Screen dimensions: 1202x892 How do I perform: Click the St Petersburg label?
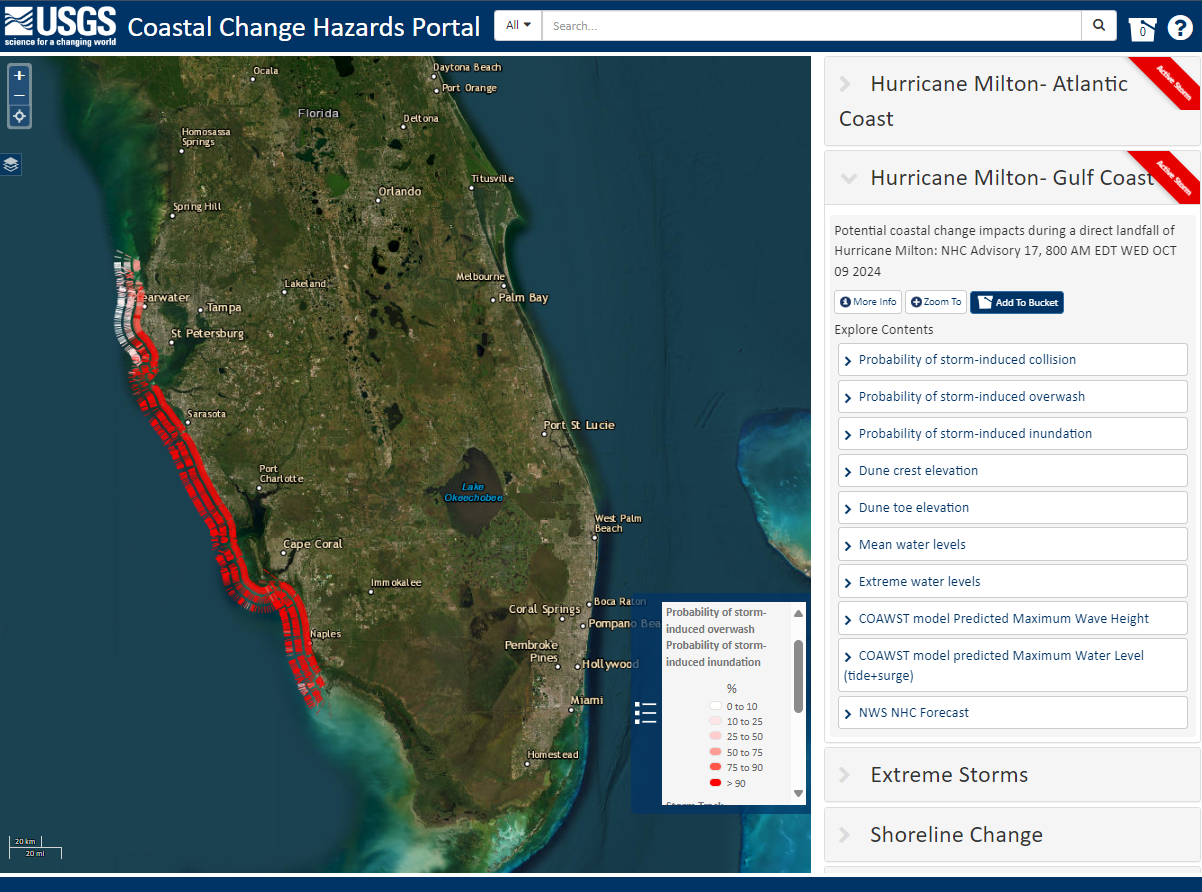click(207, 333)
